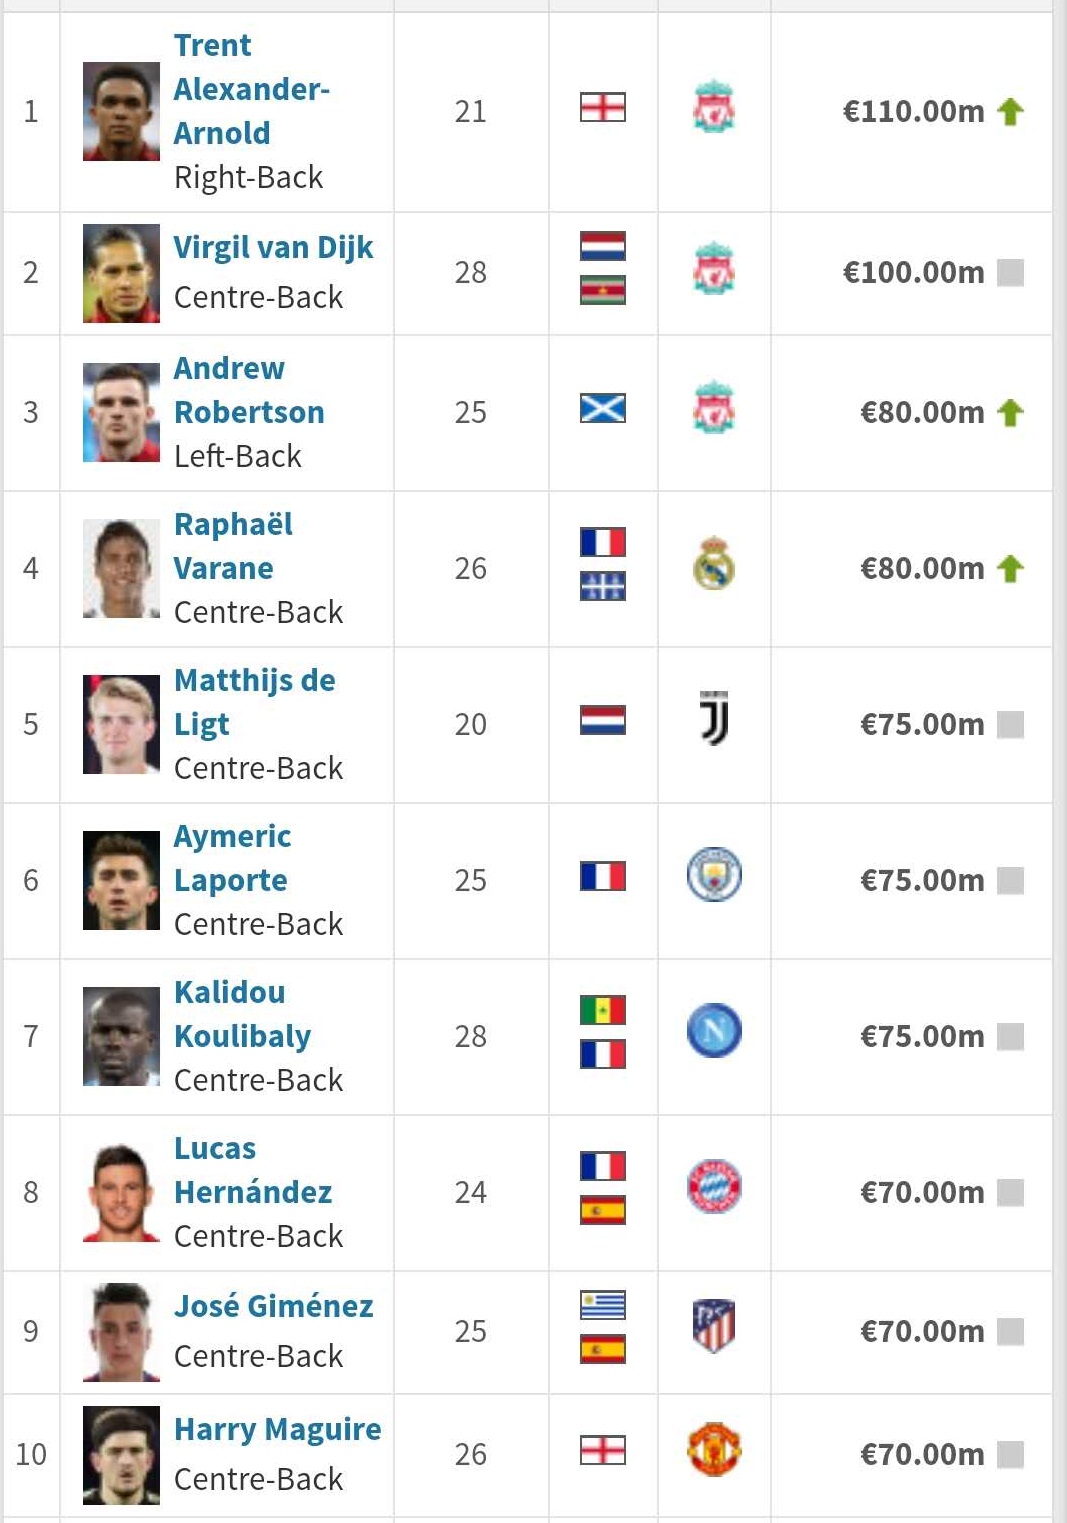Click Aymeric Laporte's player photo
1067x1523 pixels.
pyautogui.click(x=121, y=880)
